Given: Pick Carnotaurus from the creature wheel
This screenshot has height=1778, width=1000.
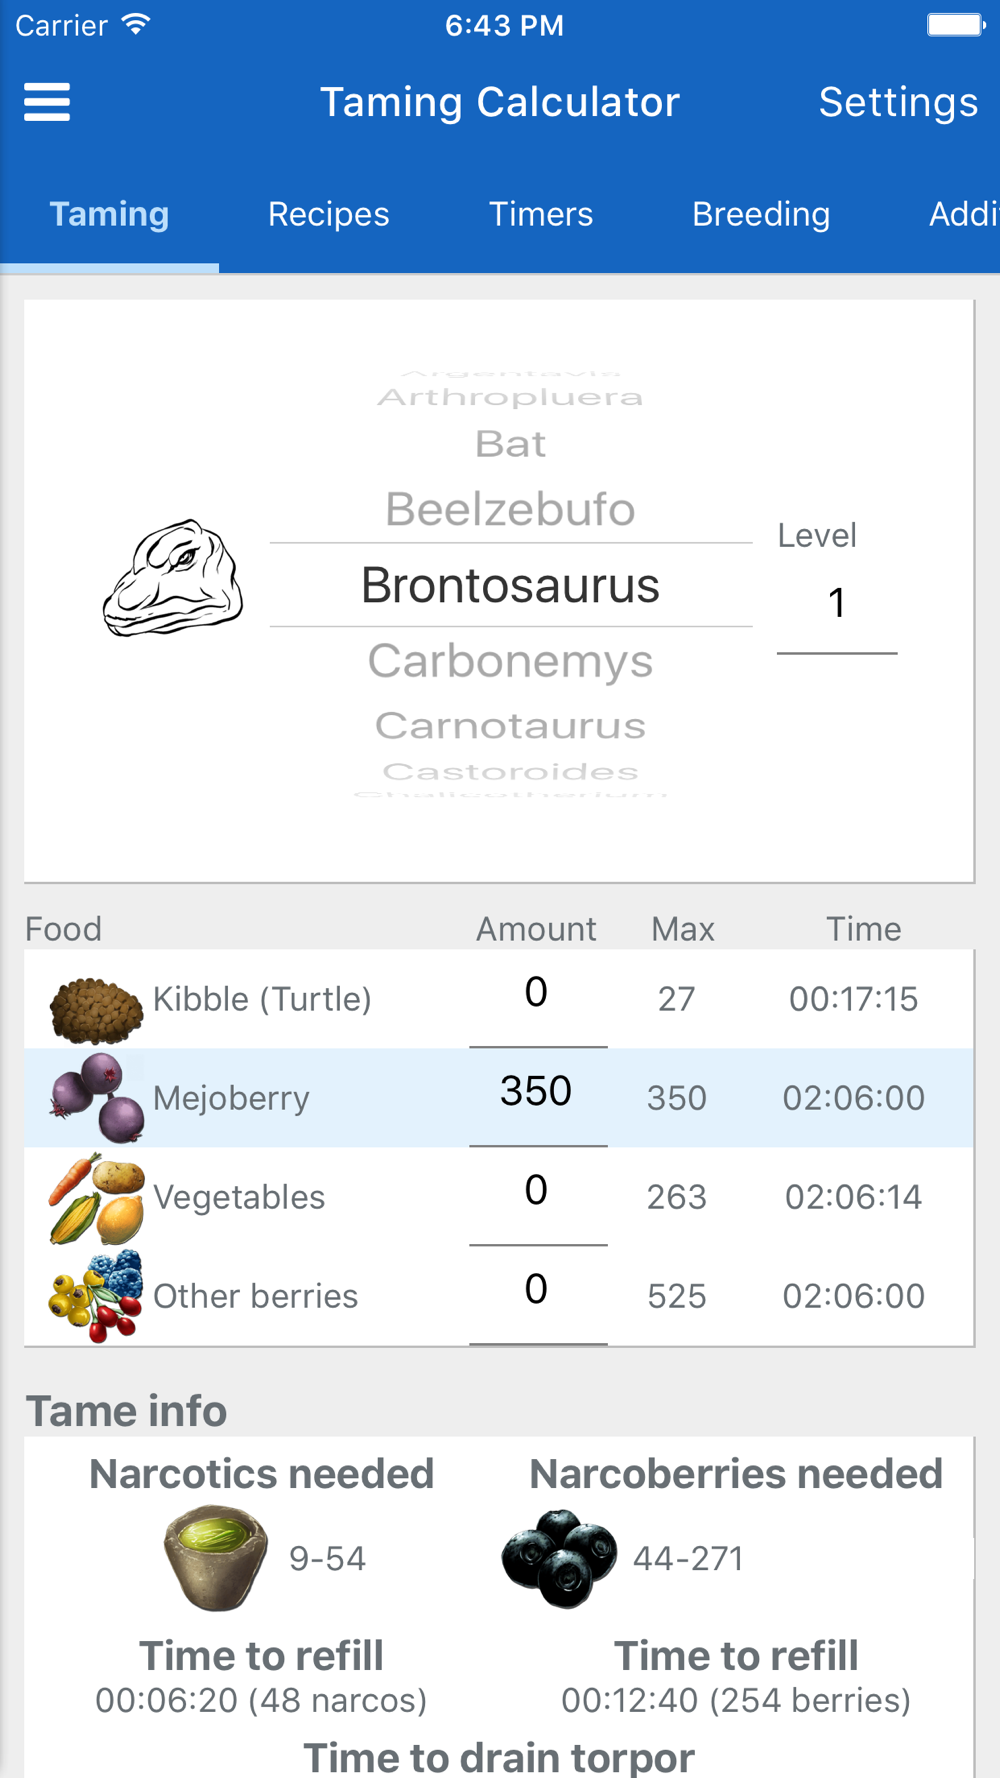Looking at the screenshot, I should click(510, 725).
